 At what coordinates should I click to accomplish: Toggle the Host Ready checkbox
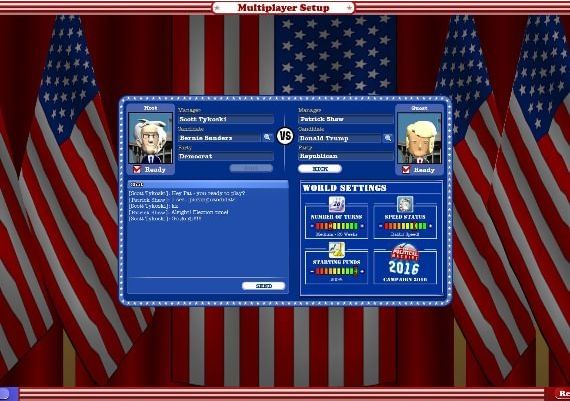(x=137, y=169)
